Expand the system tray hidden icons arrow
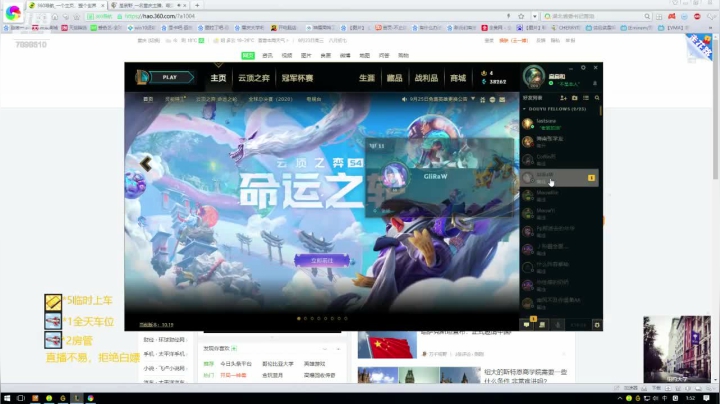This screenshot has width=720, height=404. tap(619, 398)
